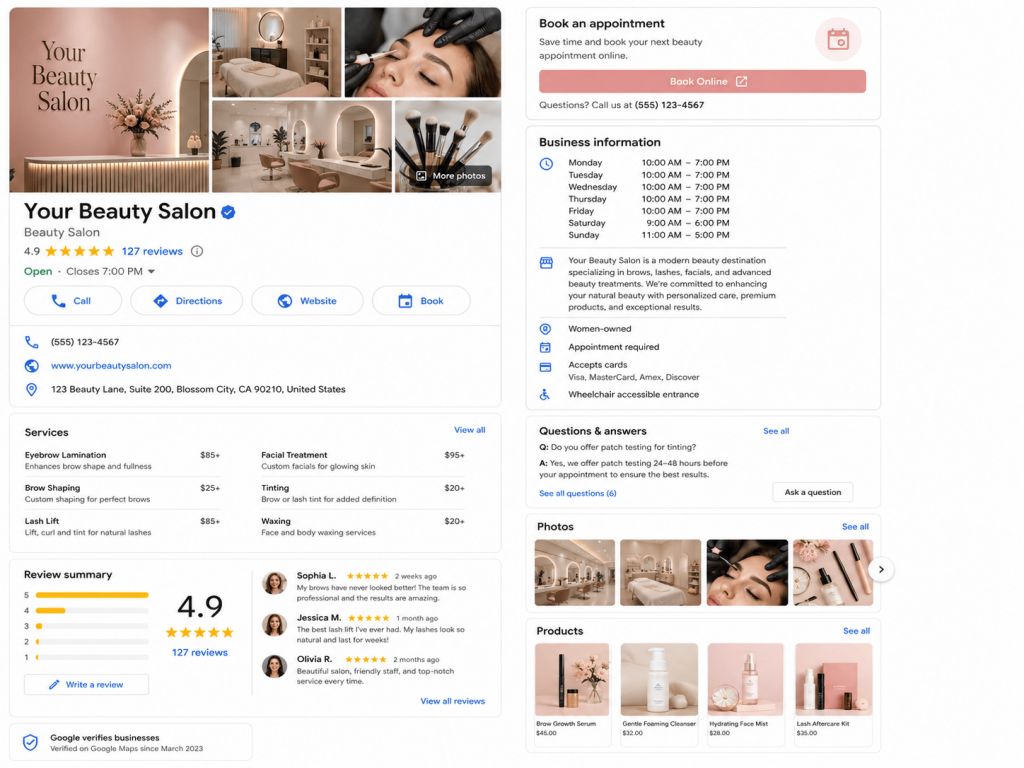Open the salon interior thumbnail in Photos
The image size is (1024, 768).
coord(575,573)
